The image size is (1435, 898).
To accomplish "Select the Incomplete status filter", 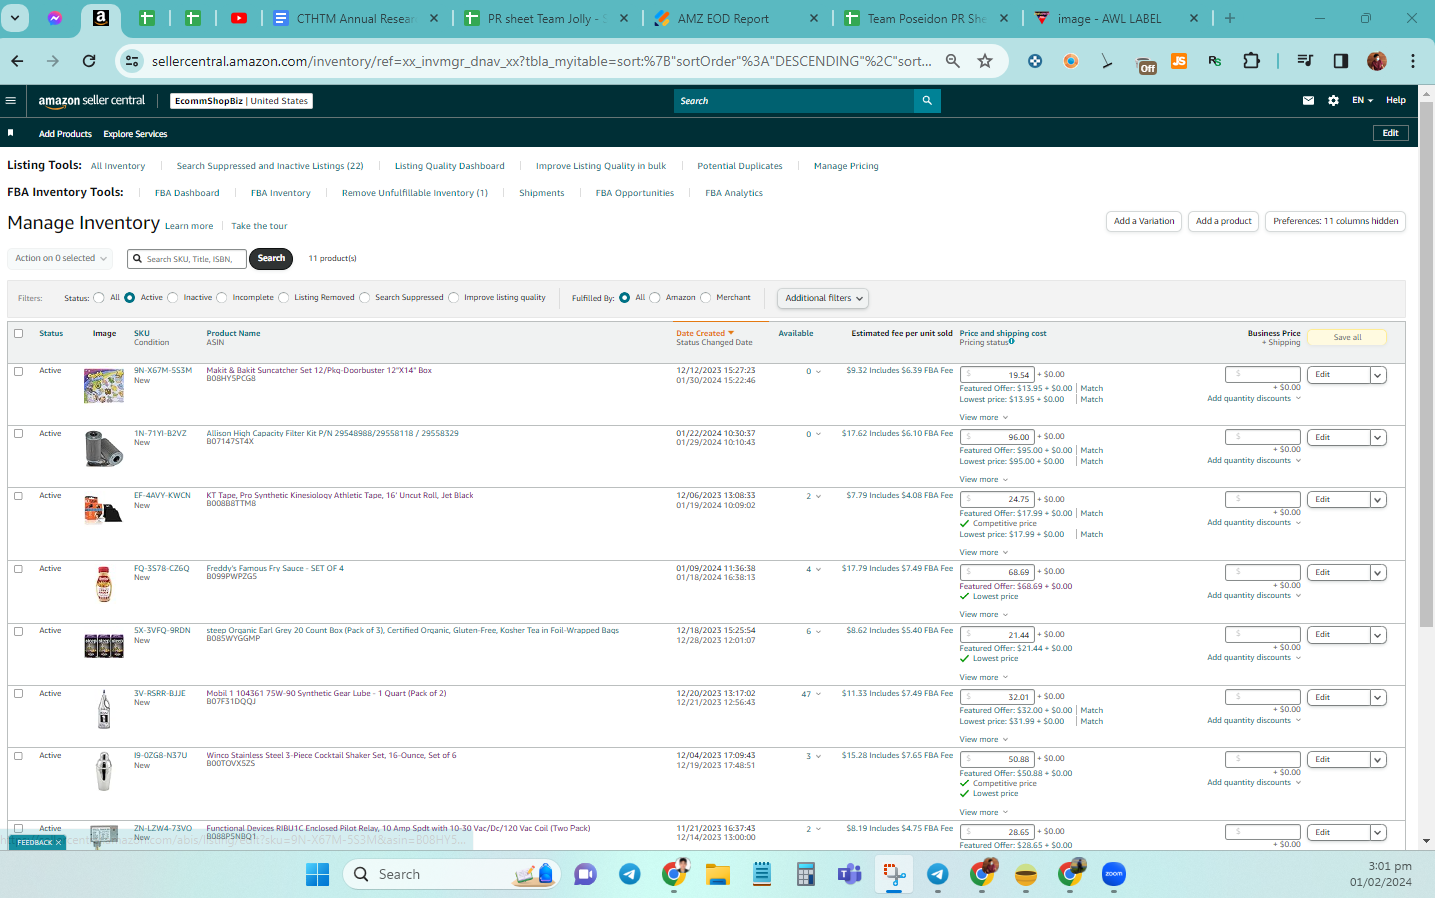I will coord(222,298).
